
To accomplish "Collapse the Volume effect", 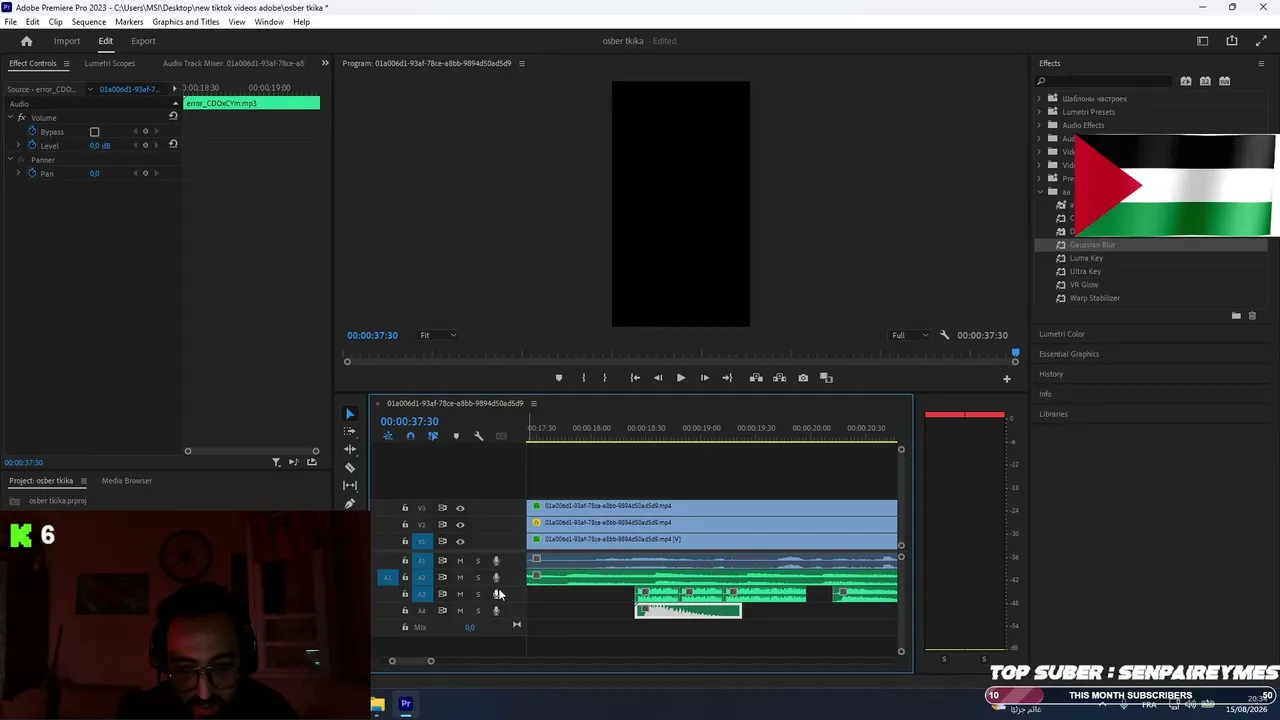I will click(9, 118).
